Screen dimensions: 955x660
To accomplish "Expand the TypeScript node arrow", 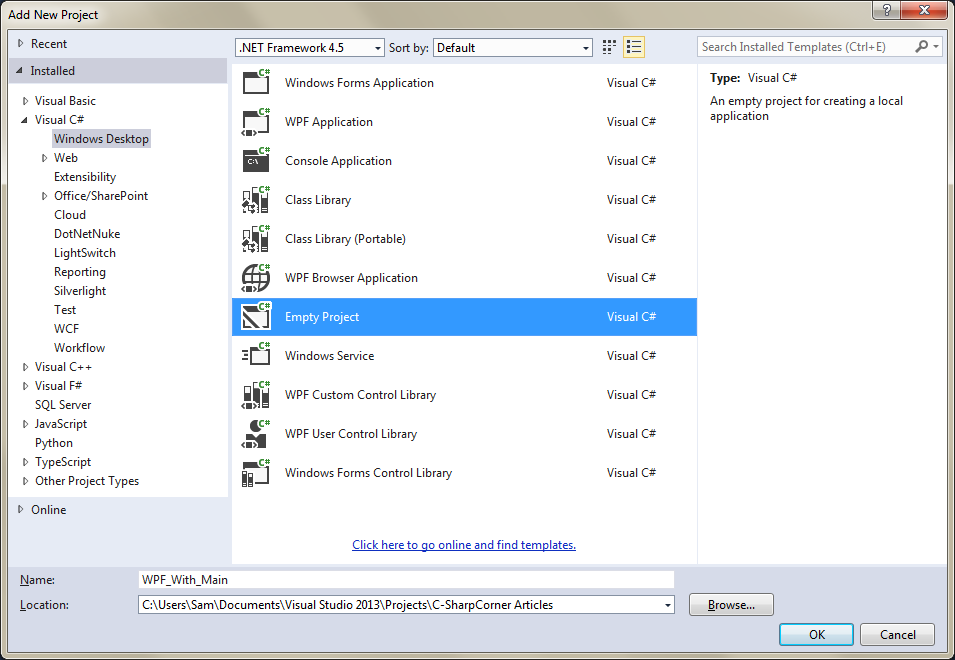I will (25, 462).
